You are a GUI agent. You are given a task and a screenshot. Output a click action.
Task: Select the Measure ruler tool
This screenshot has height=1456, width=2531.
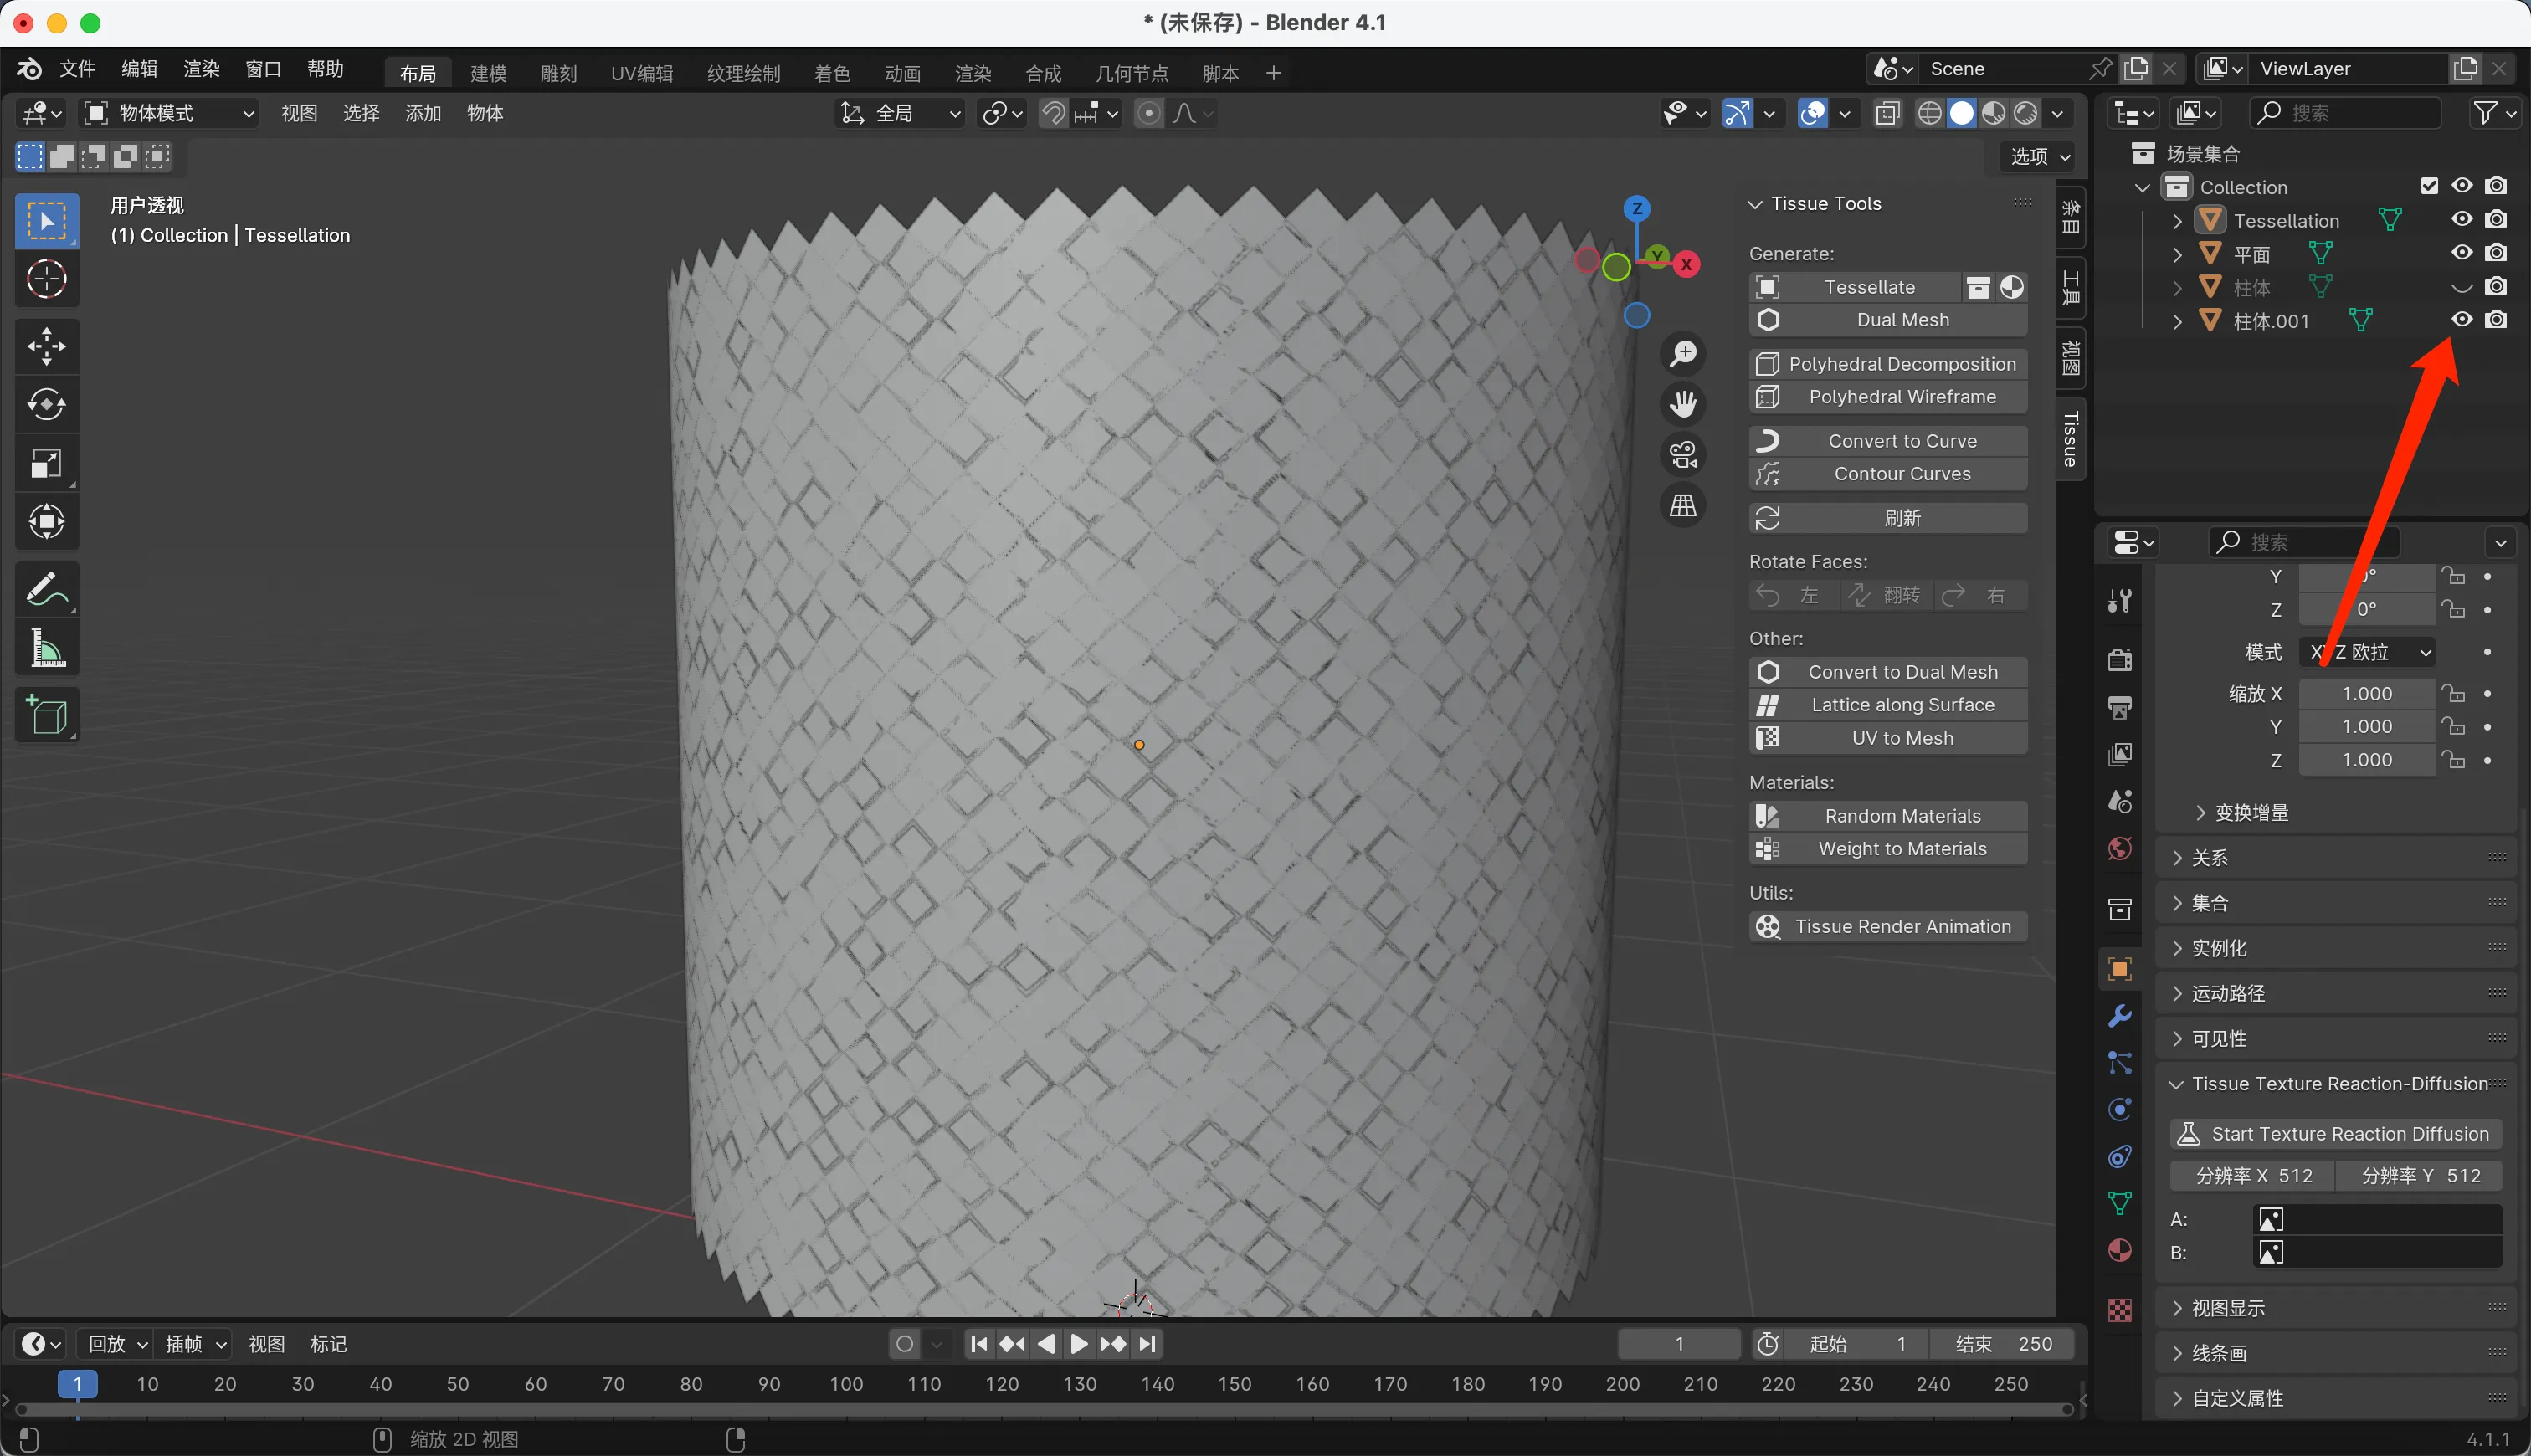(46, 648)
